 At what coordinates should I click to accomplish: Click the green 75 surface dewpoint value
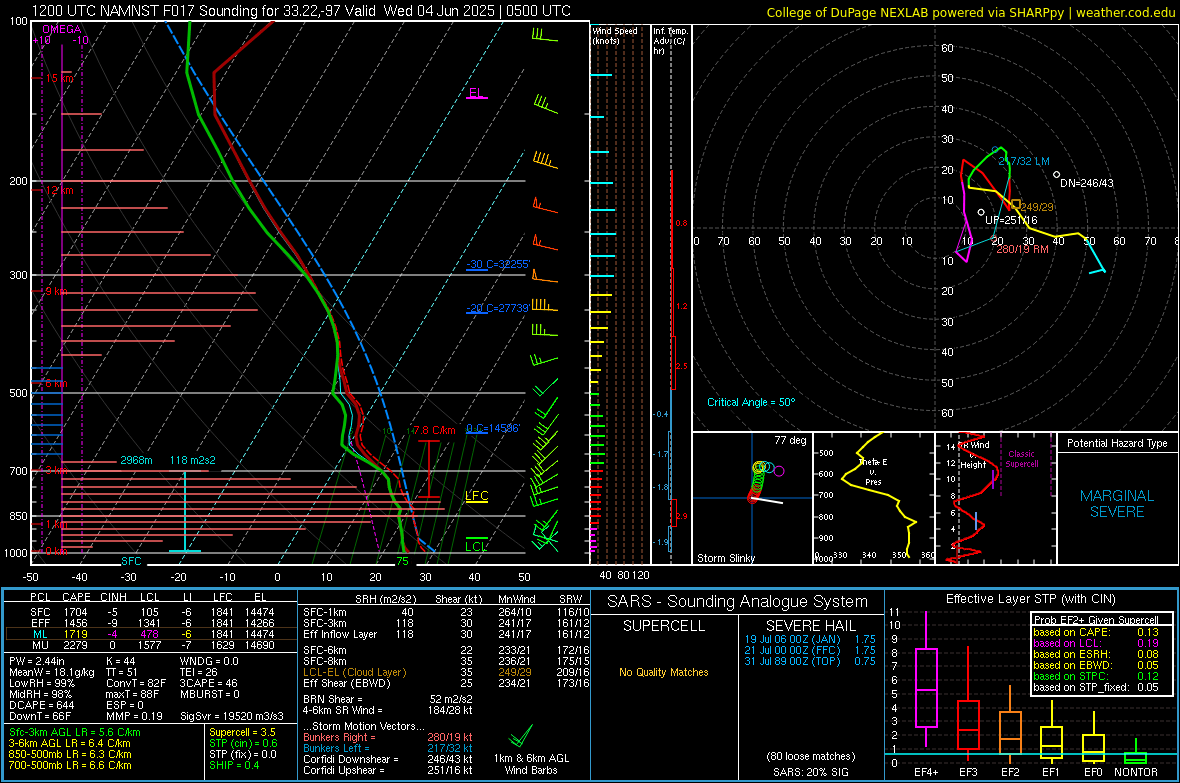[403, 561]
